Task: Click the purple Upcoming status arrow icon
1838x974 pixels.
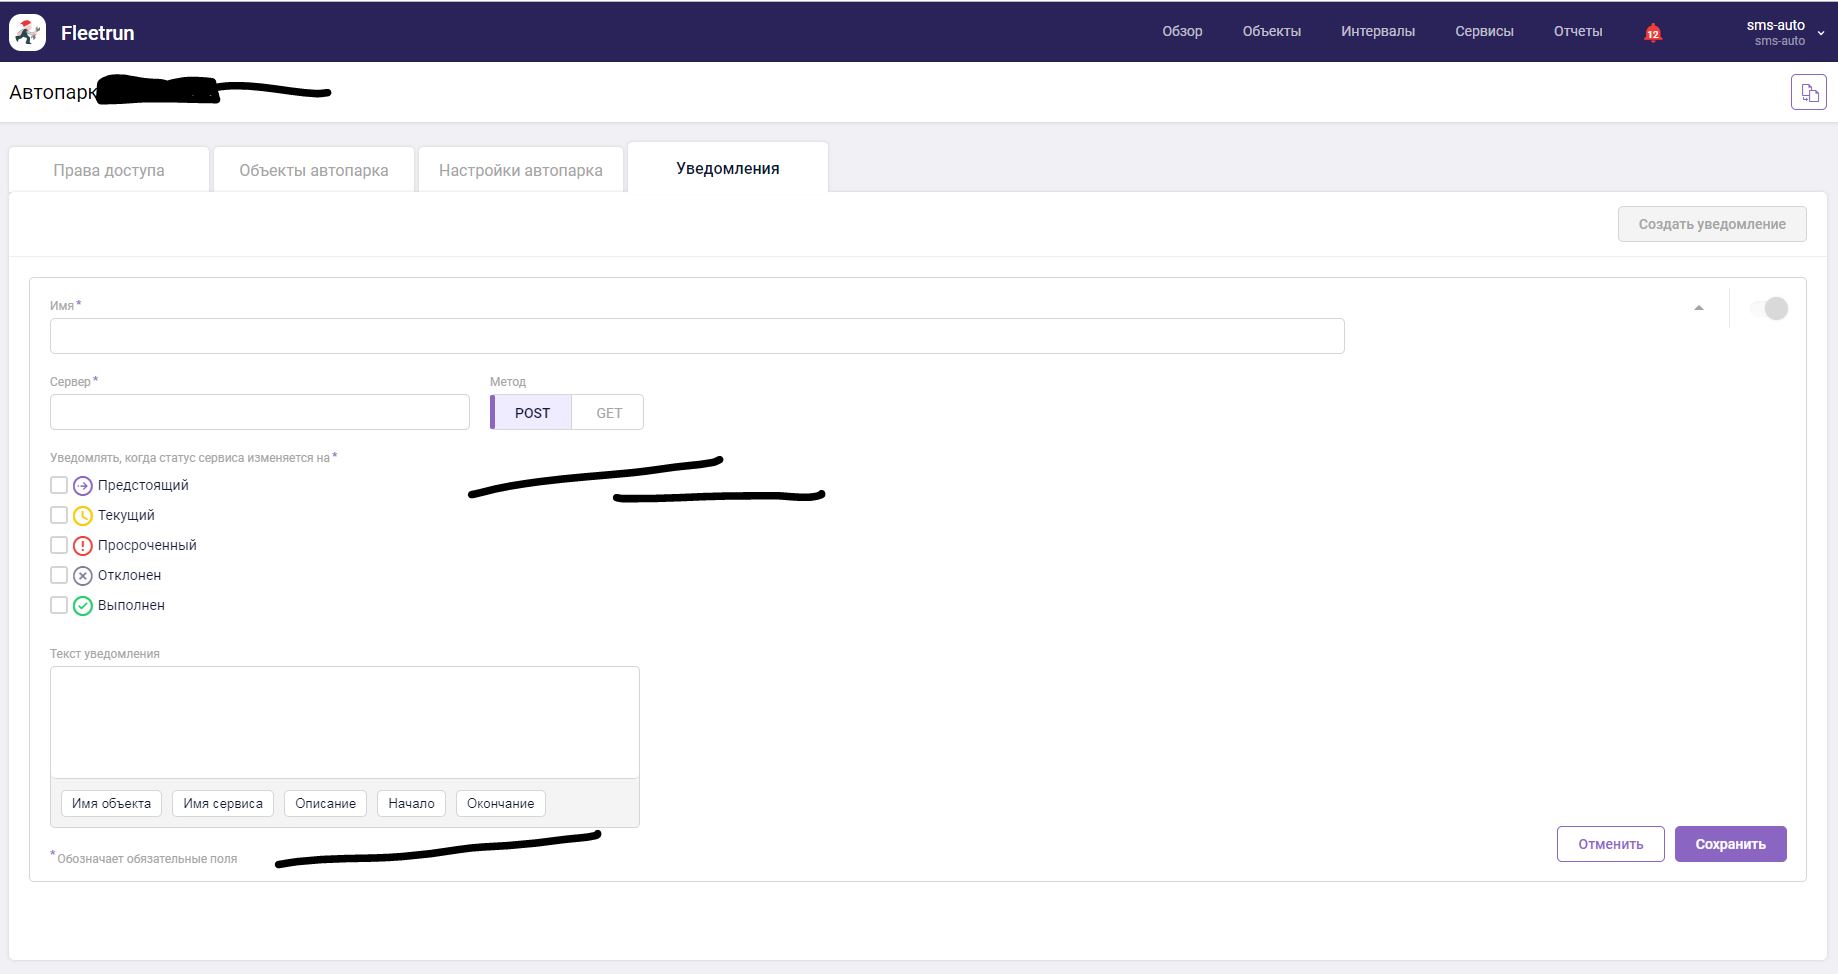Action: click(x=83, y=486)
